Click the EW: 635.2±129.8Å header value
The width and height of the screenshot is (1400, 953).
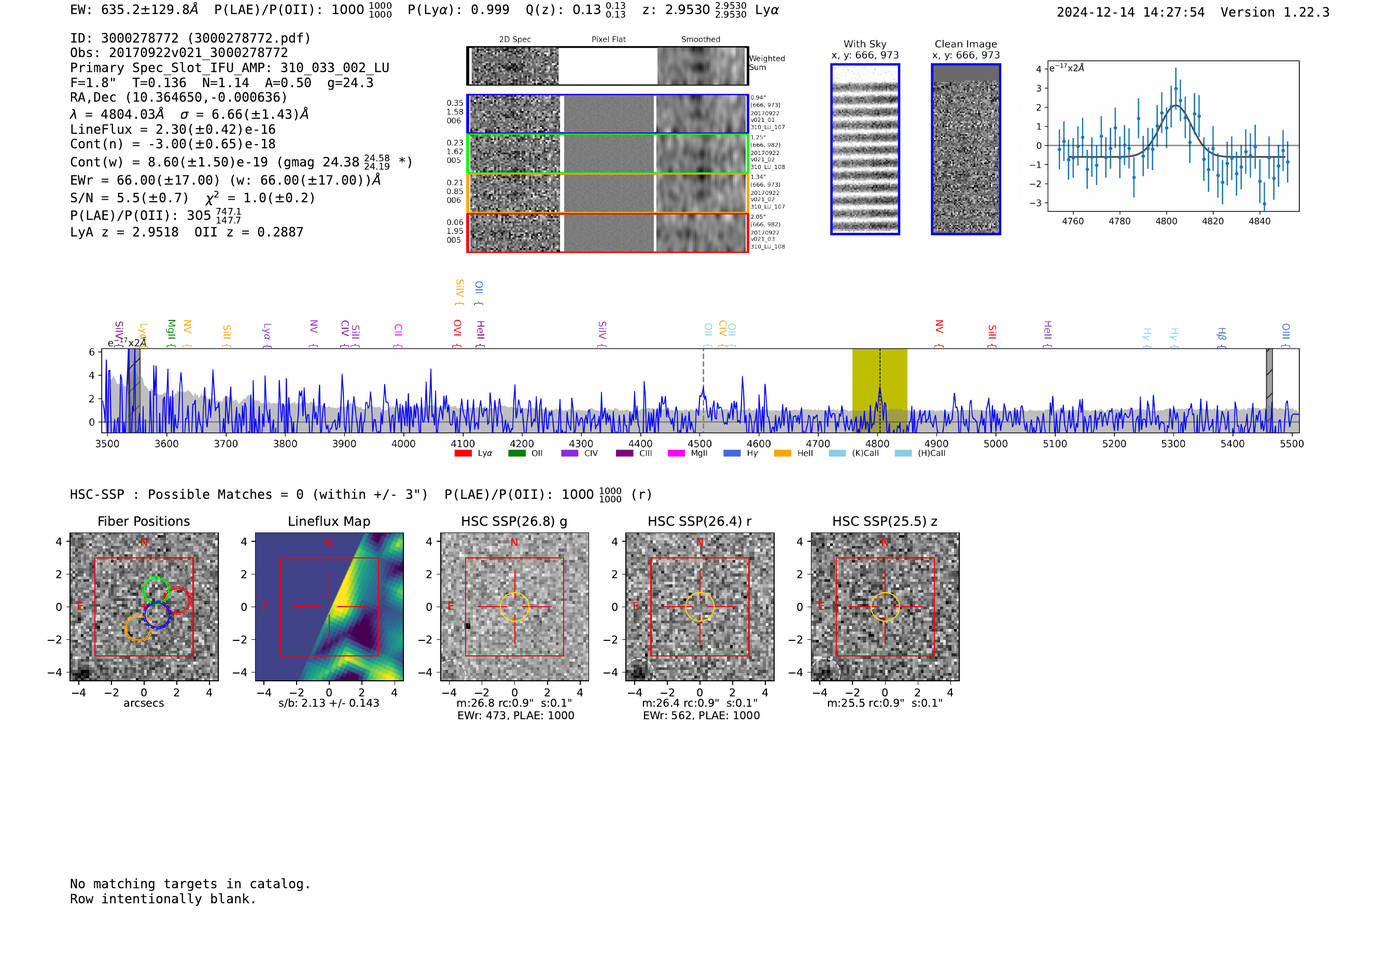pos(134,10)
